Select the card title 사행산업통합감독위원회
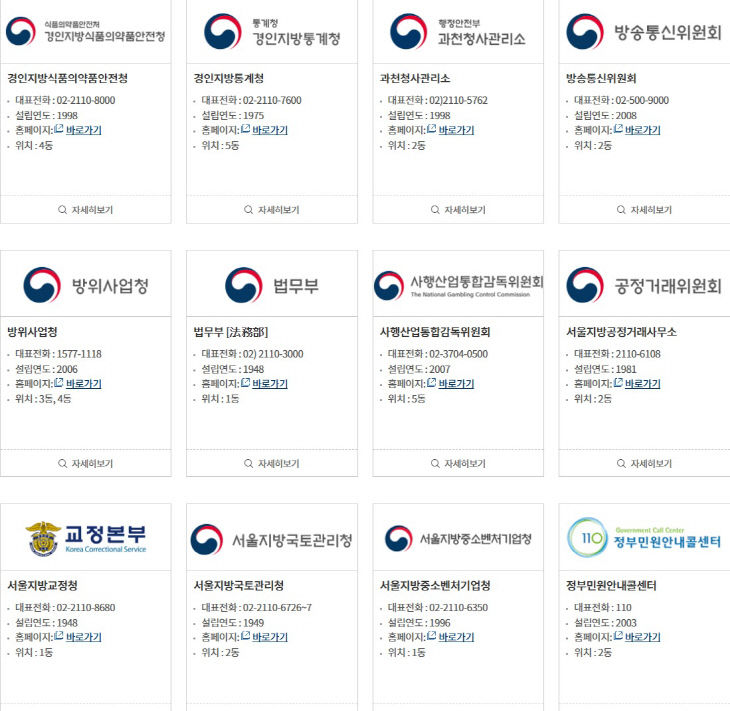This screenshot has width=730, height=711. 435,332
